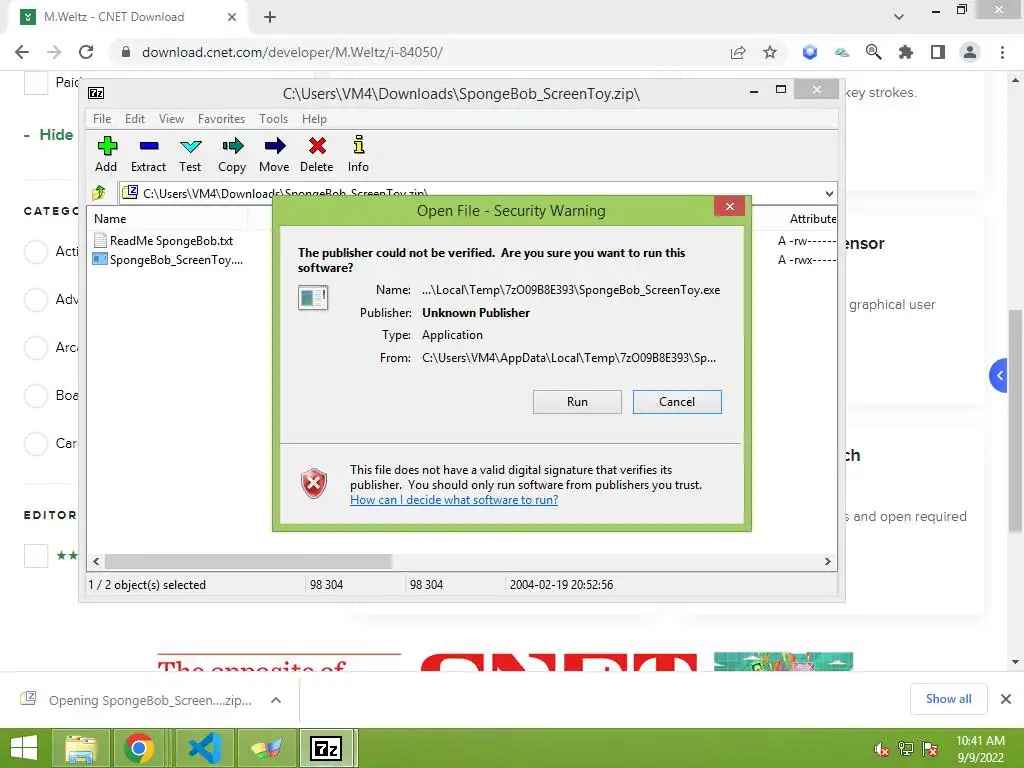
Task: Click the magnifier extension icon in Chrome
Action: (873, 52)
